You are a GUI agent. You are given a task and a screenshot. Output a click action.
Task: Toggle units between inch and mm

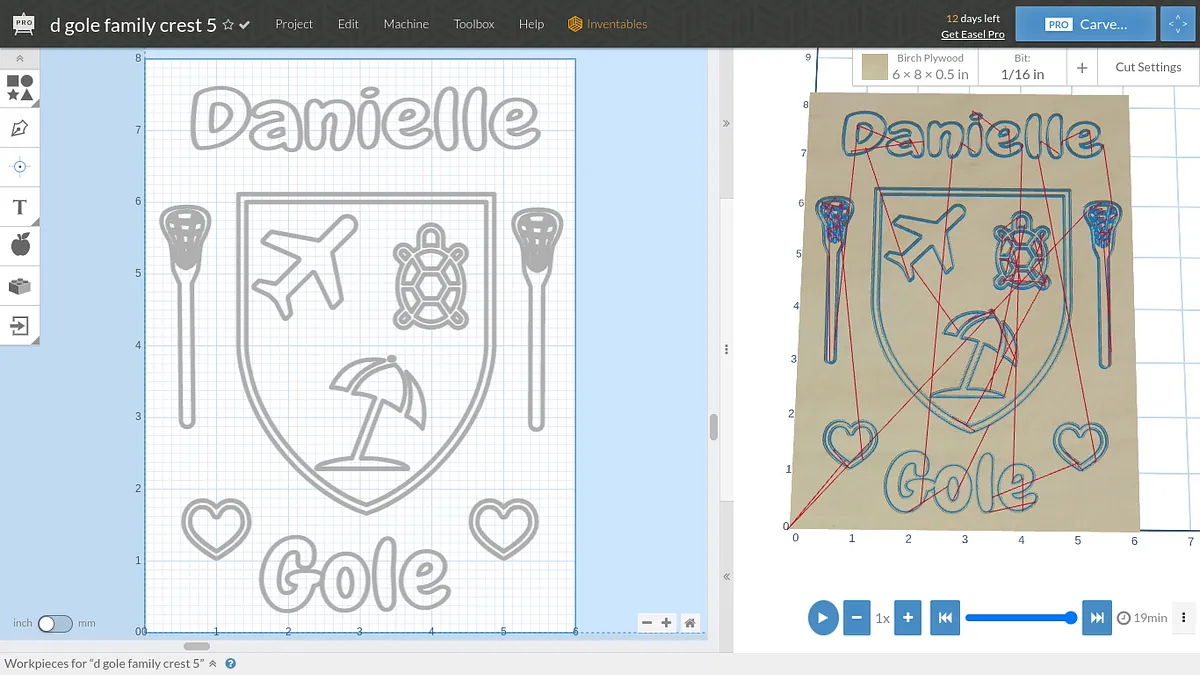click(x=55, y=623)
